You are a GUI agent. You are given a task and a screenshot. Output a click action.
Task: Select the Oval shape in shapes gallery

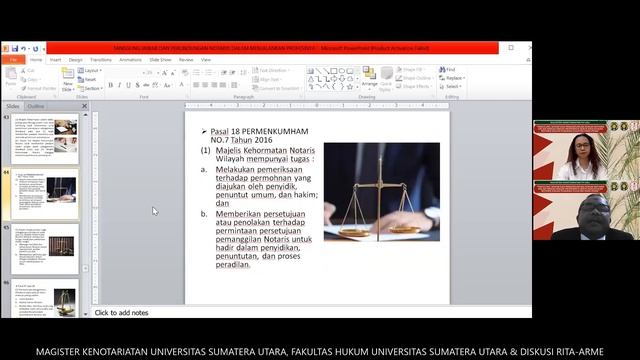pos(342,71)
